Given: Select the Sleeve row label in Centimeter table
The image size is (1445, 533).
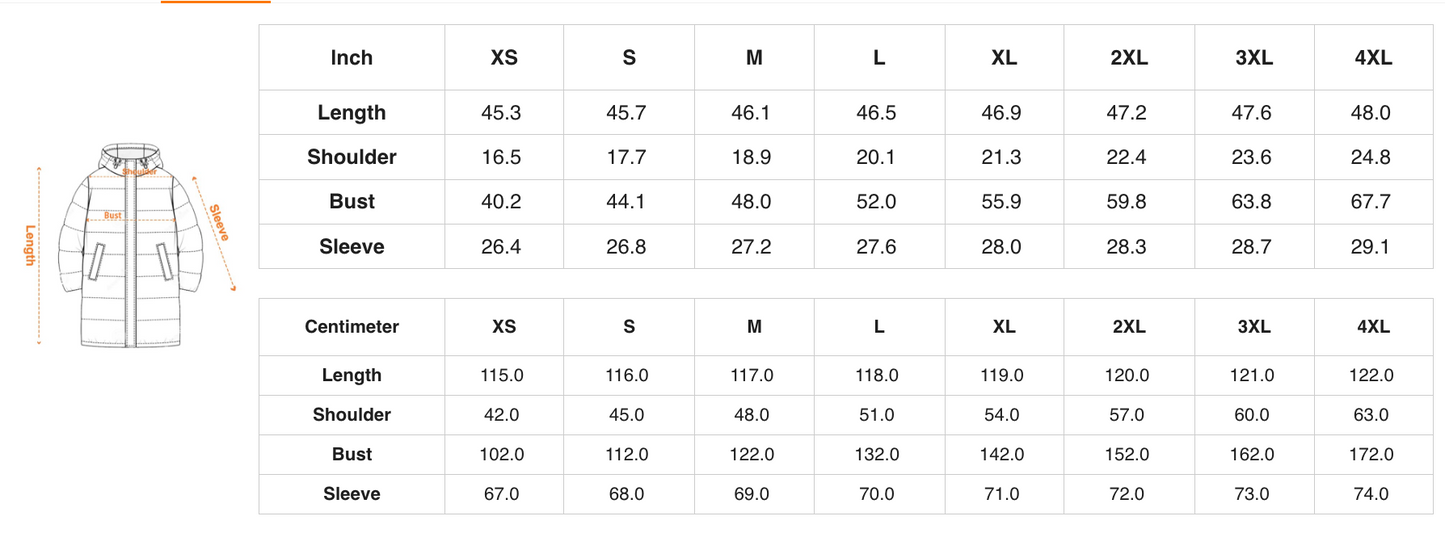Looking at the screenshot, I should 352,494.
